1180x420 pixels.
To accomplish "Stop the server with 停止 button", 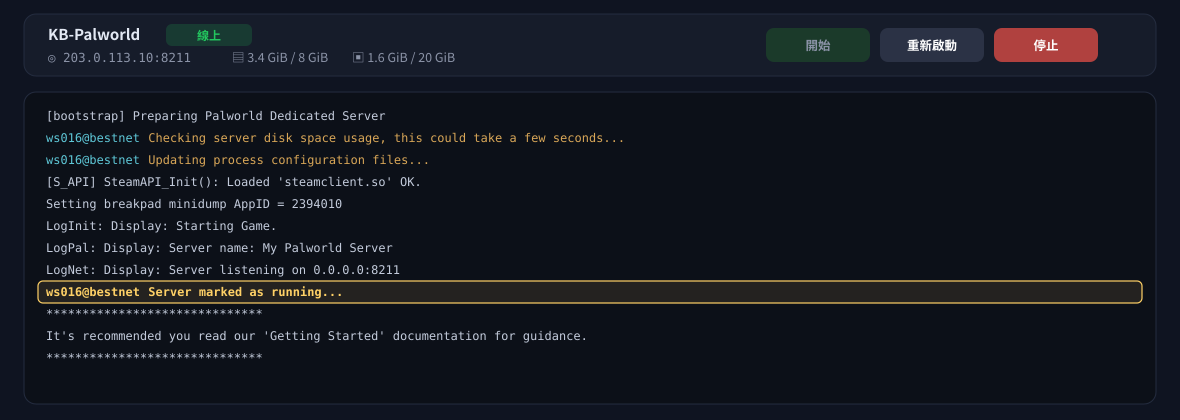I will tap(1045, 45).
